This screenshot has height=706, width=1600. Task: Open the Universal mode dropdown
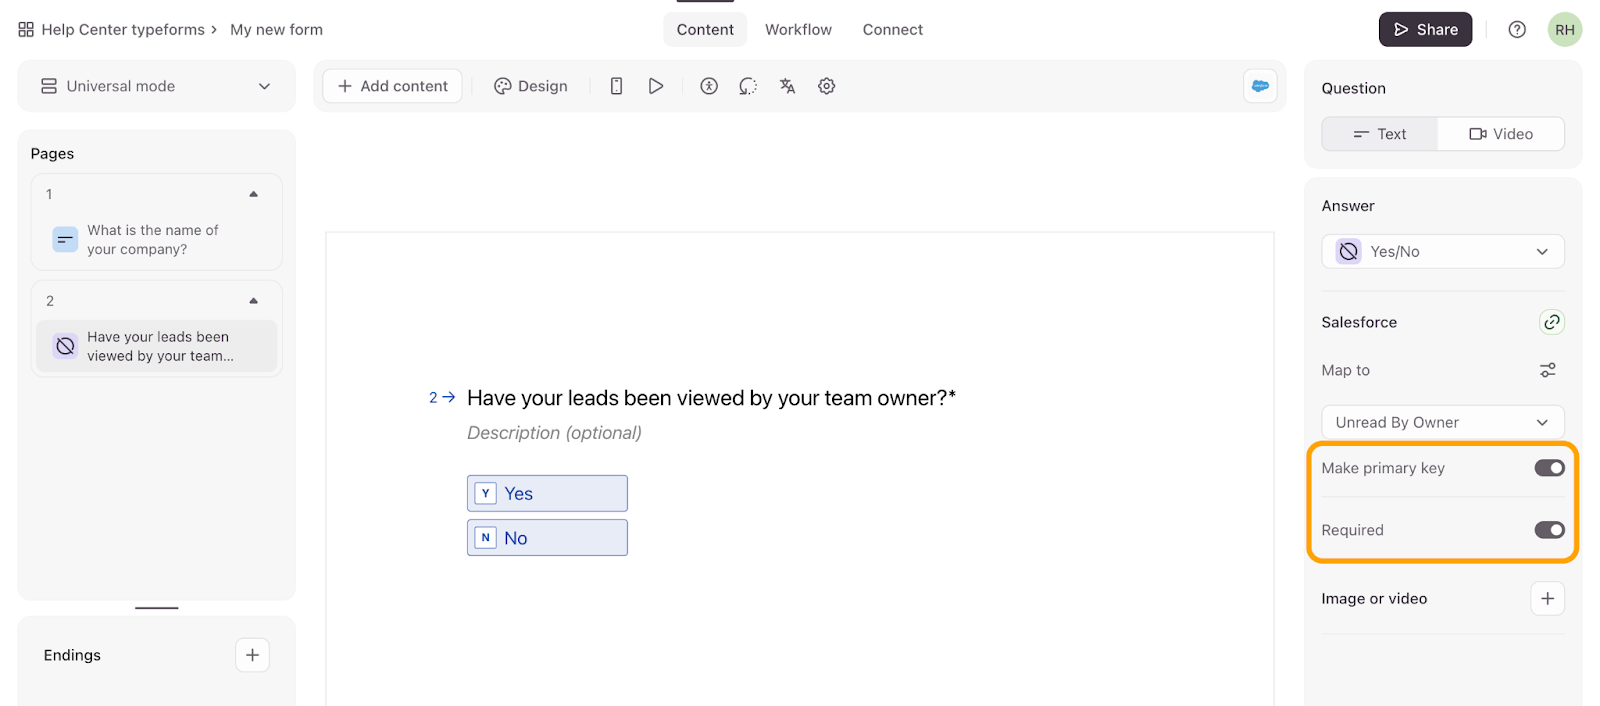(156, 86)
